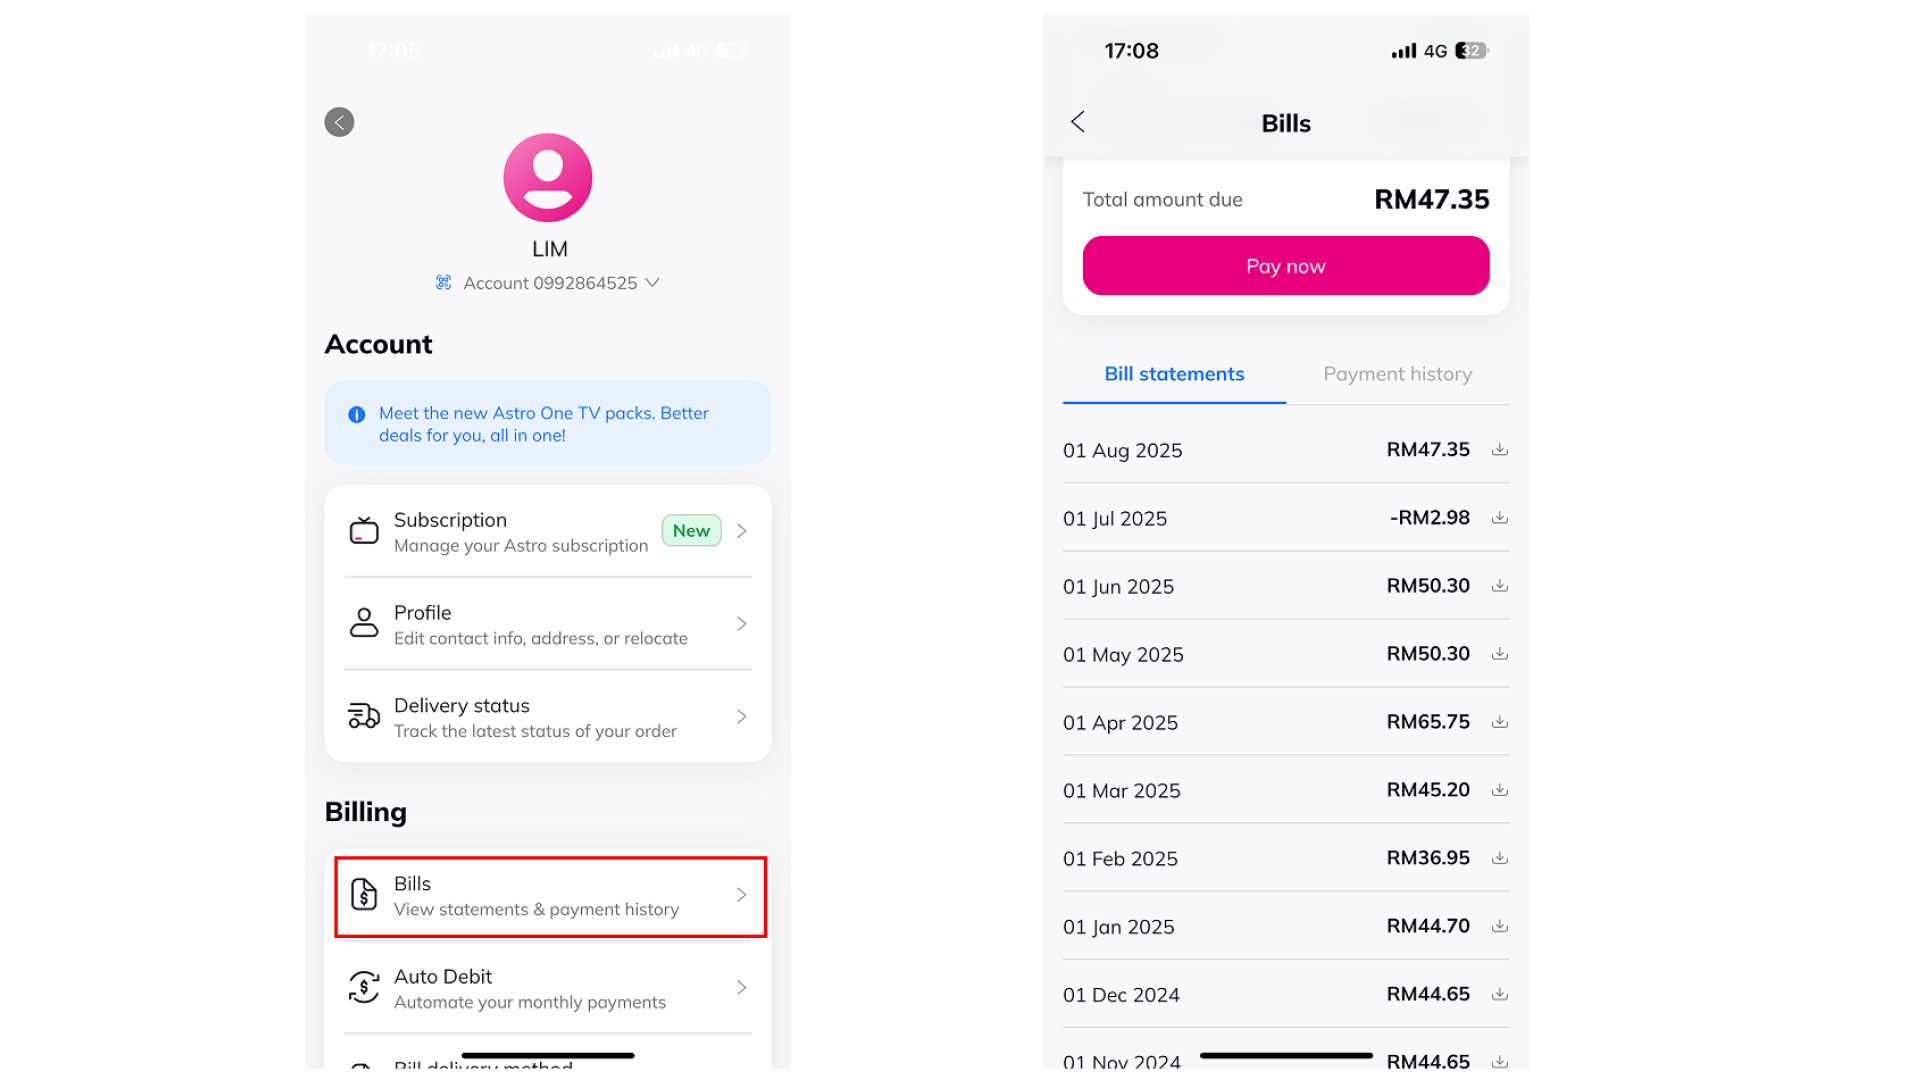Open the Subscription row chevron
Viewport: 1920px width, 1080px height.
coord(741,531)
